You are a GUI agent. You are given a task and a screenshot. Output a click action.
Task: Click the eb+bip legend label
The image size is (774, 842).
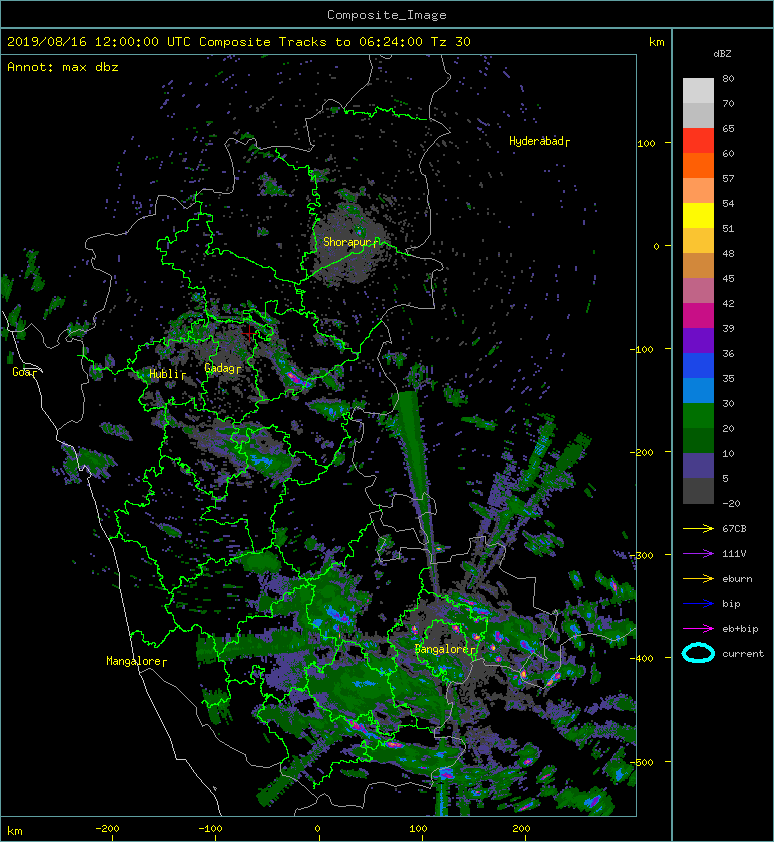740,629
